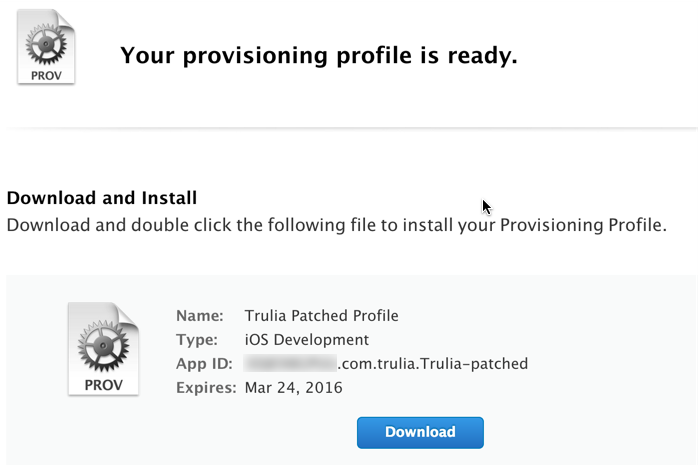Click the instruction sentence about double clicking the file
Image resolution: width=699 pixels, height=465 pixels.
point(337,225)
